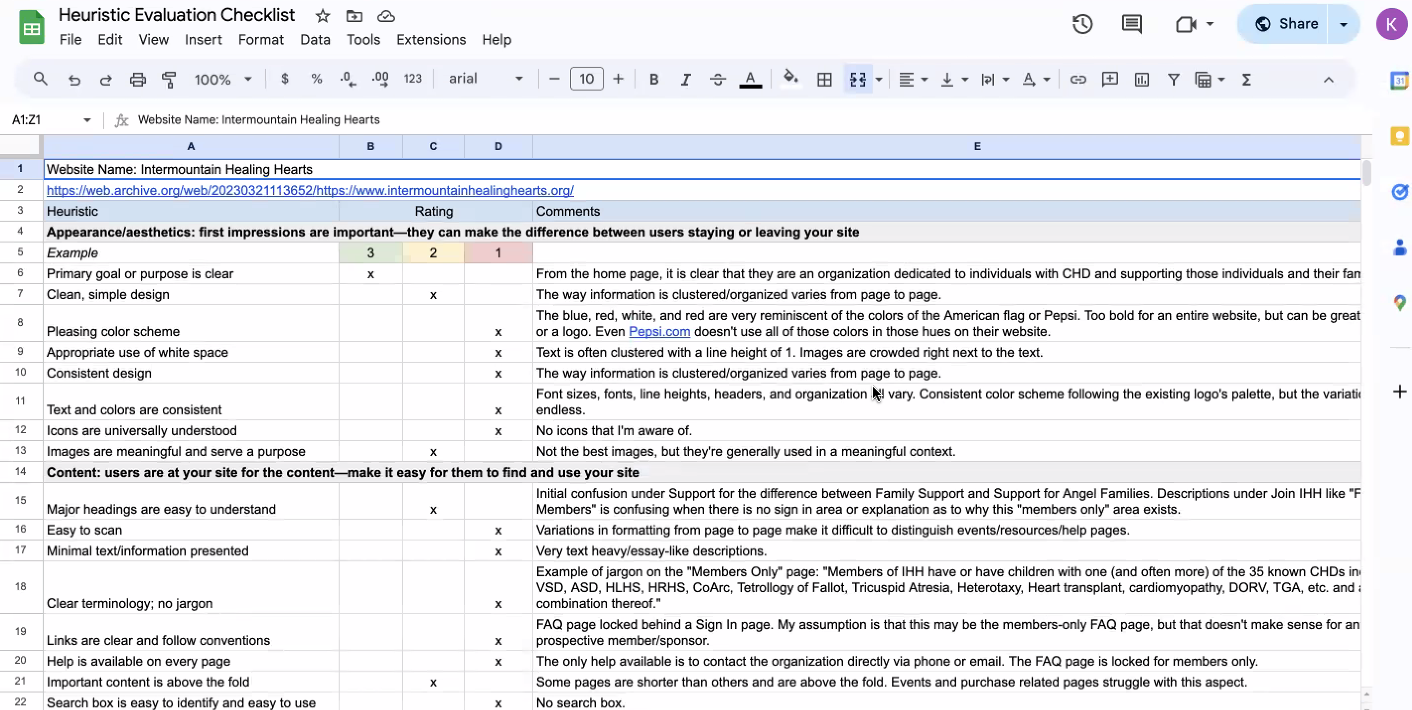Open the Format menu
1412x710 pixels.
click(261, 40)
